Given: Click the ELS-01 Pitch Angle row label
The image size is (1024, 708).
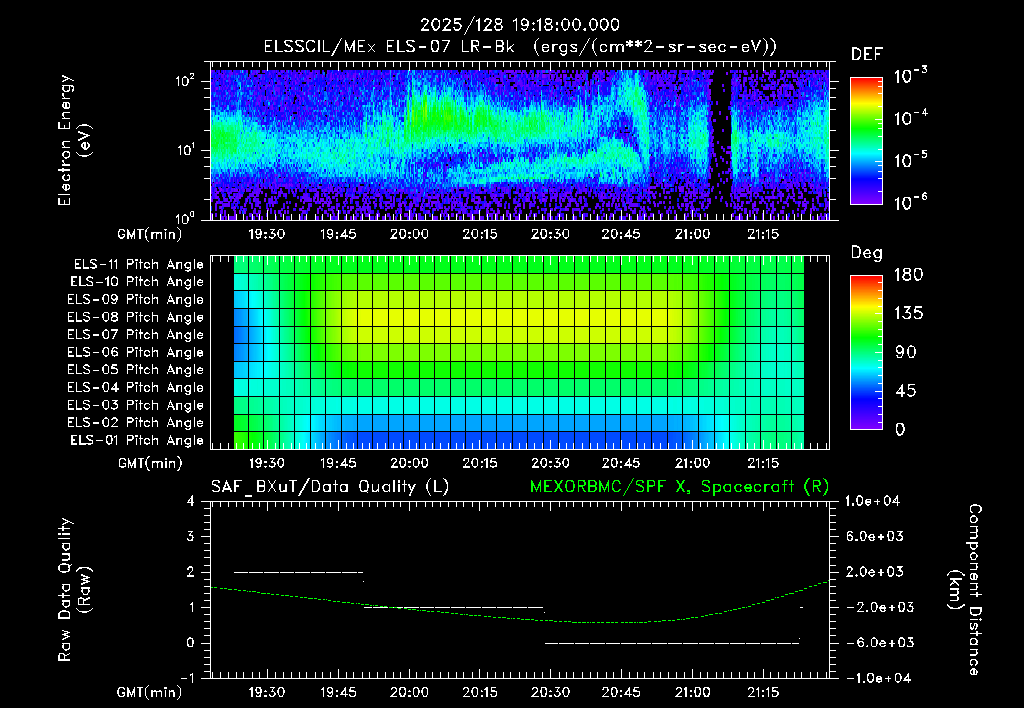Looking at the screenshot, I should coord(137,440).
